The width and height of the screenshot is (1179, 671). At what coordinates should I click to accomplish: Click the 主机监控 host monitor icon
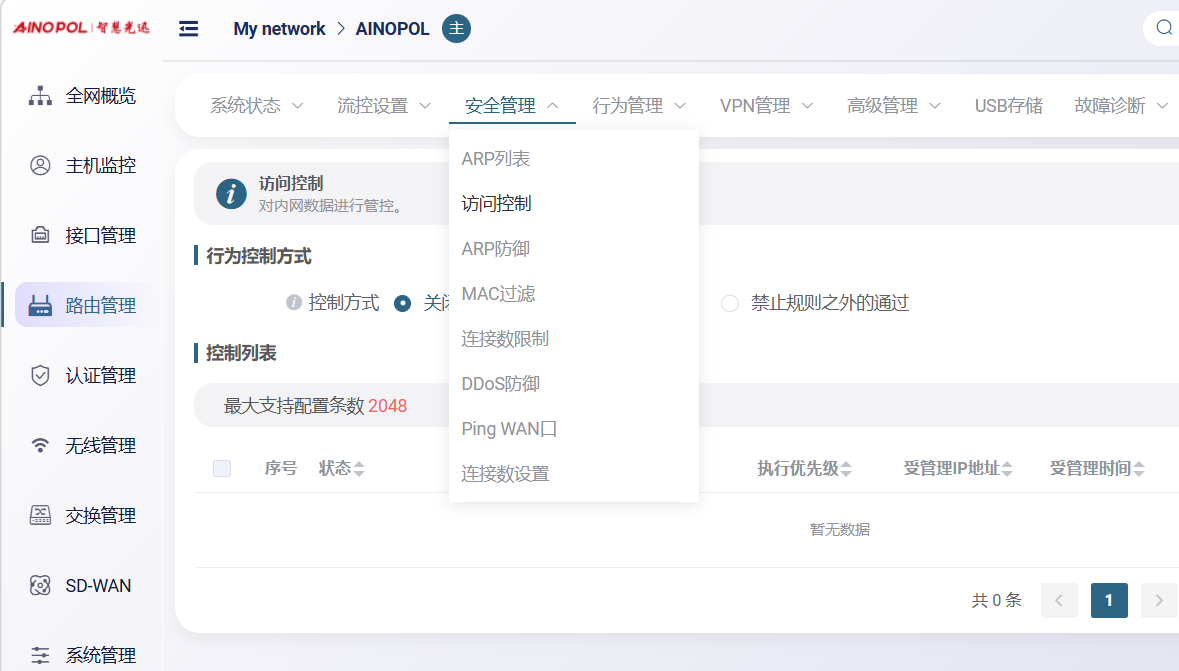coord(40,166)
